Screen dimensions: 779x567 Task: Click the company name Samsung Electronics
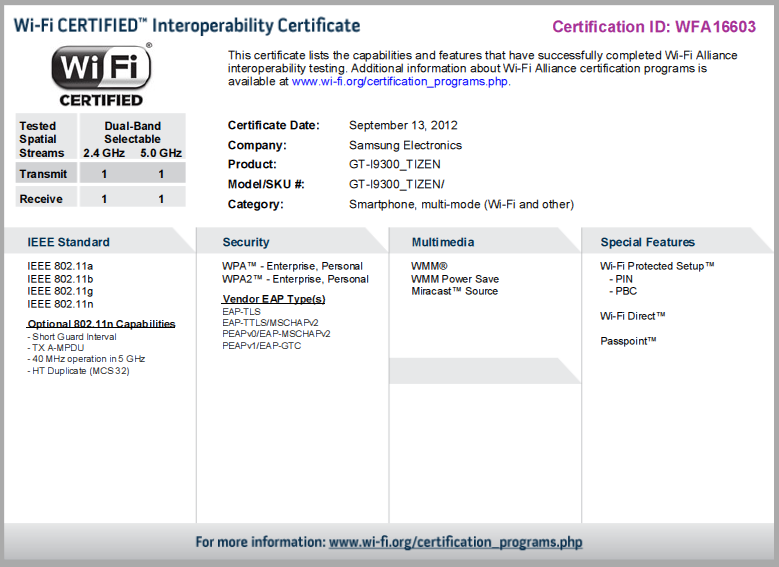405,145
